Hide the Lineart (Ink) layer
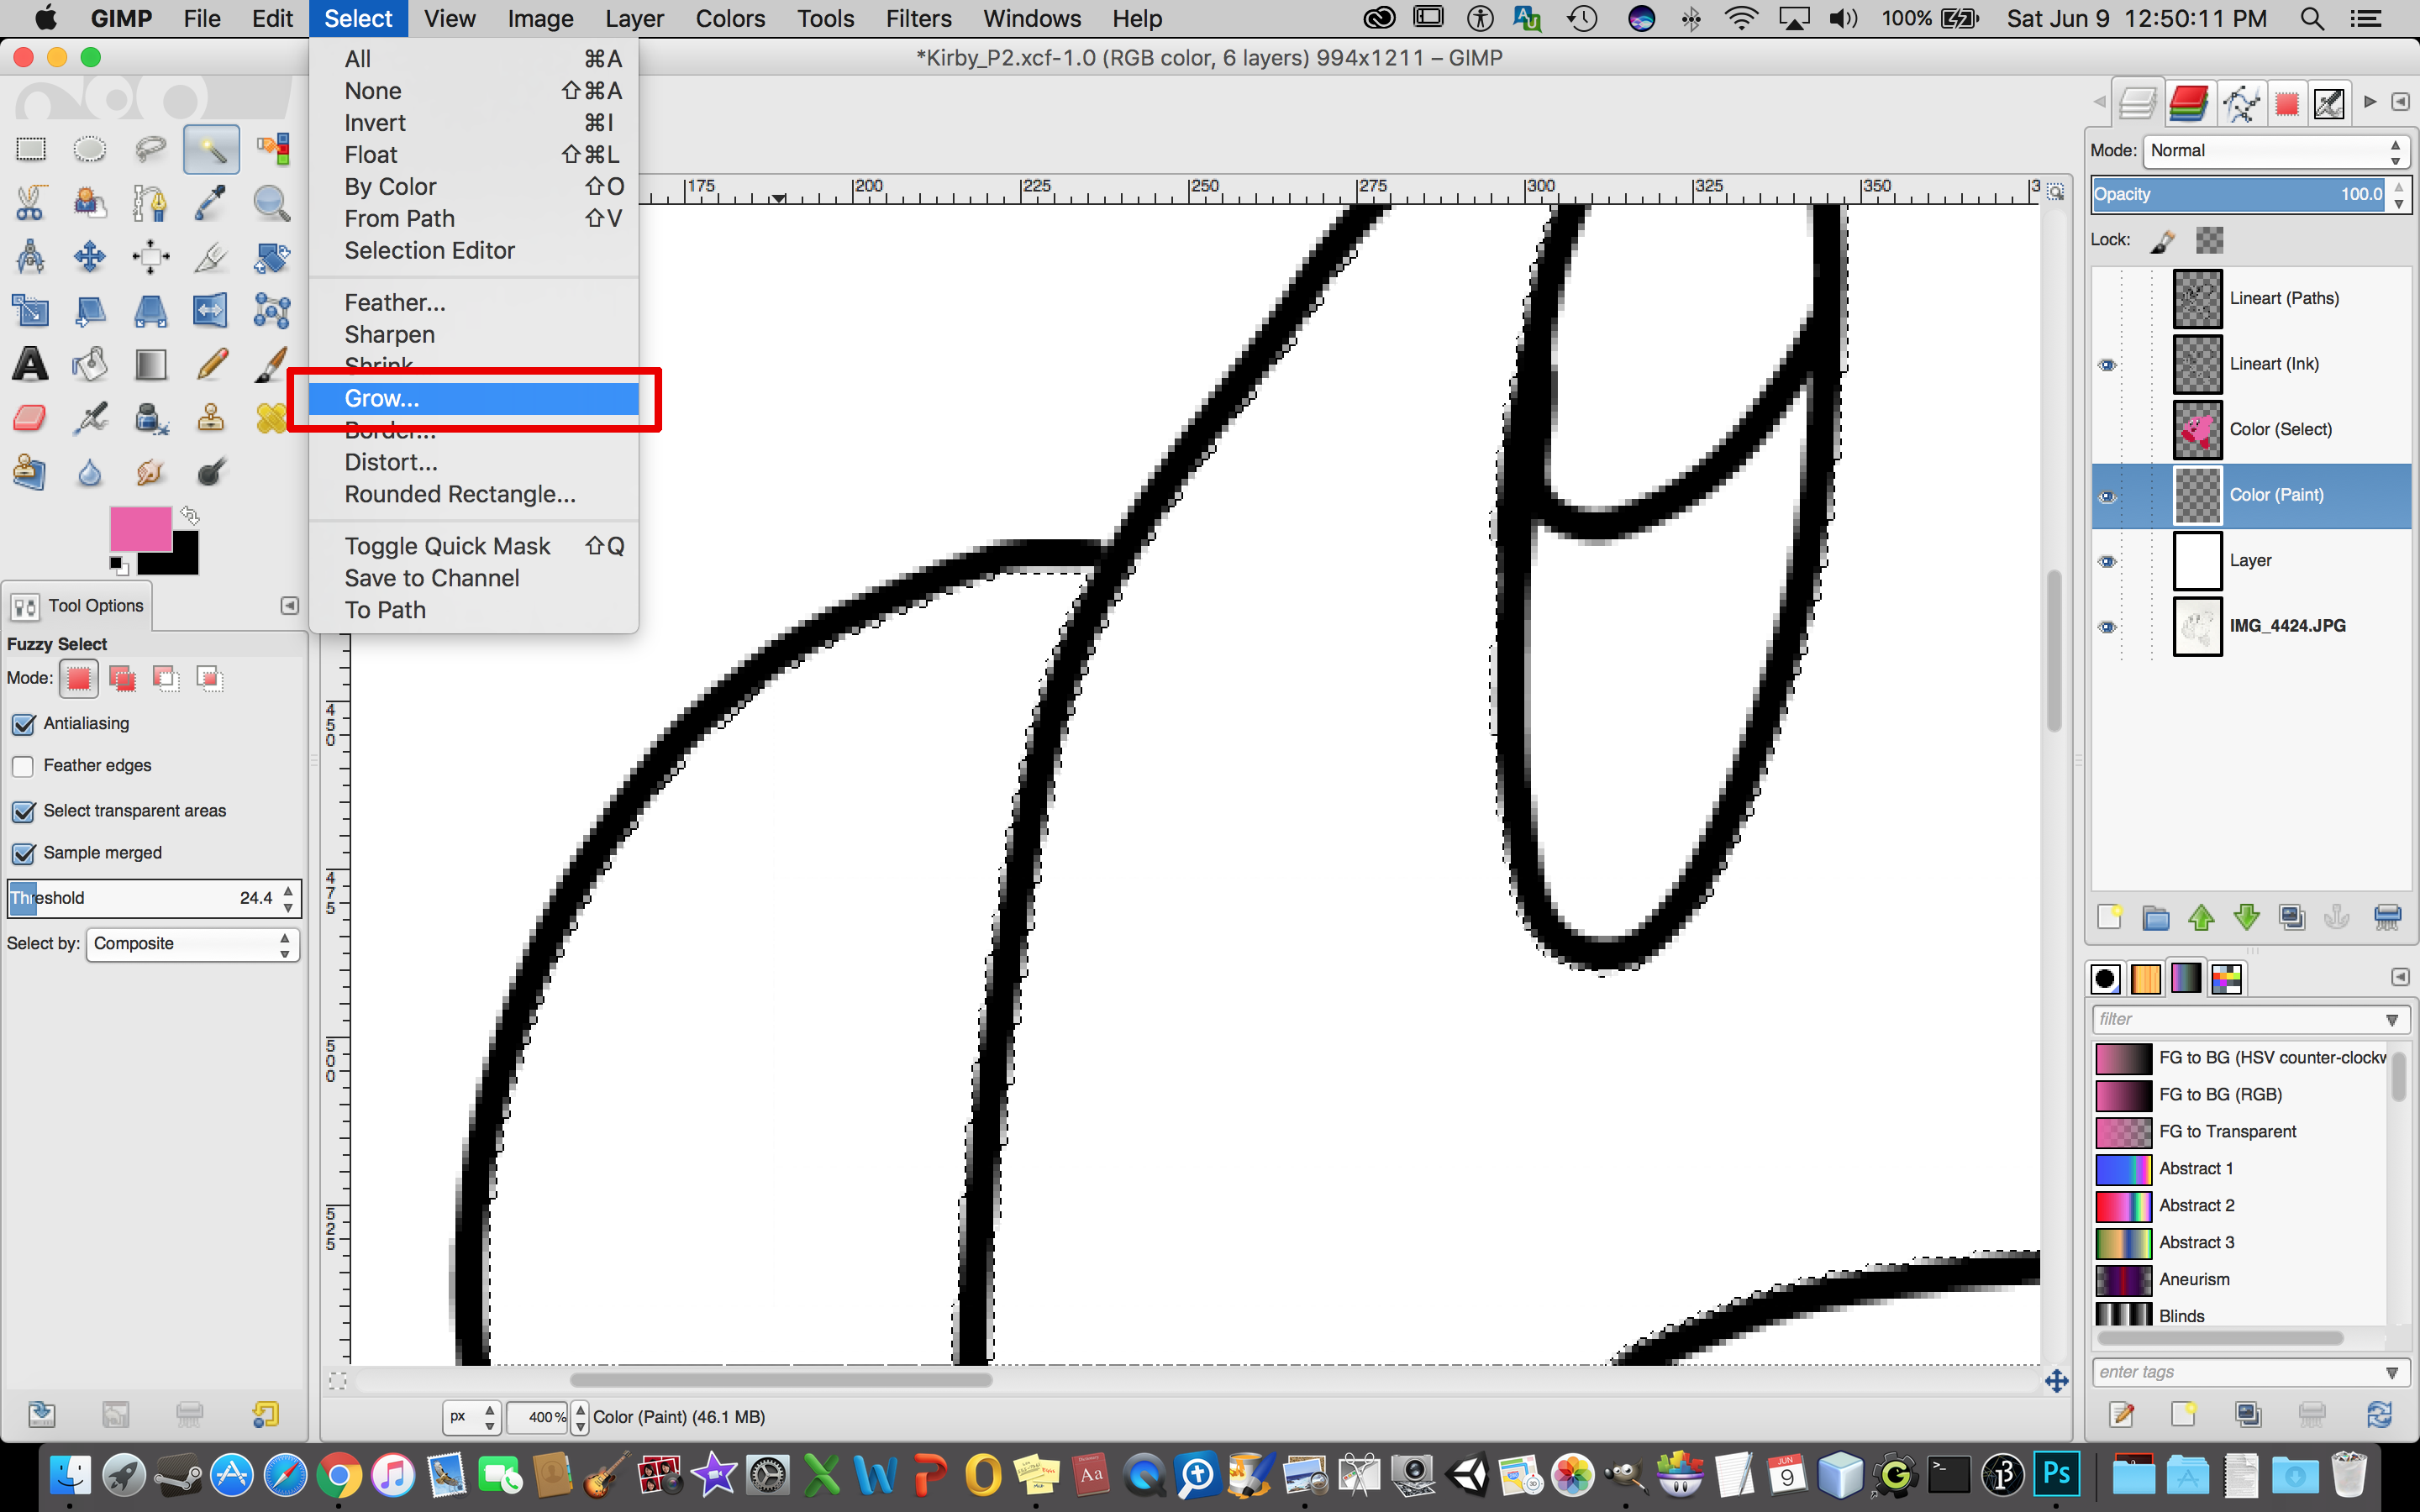 (x=2107, y=365)
